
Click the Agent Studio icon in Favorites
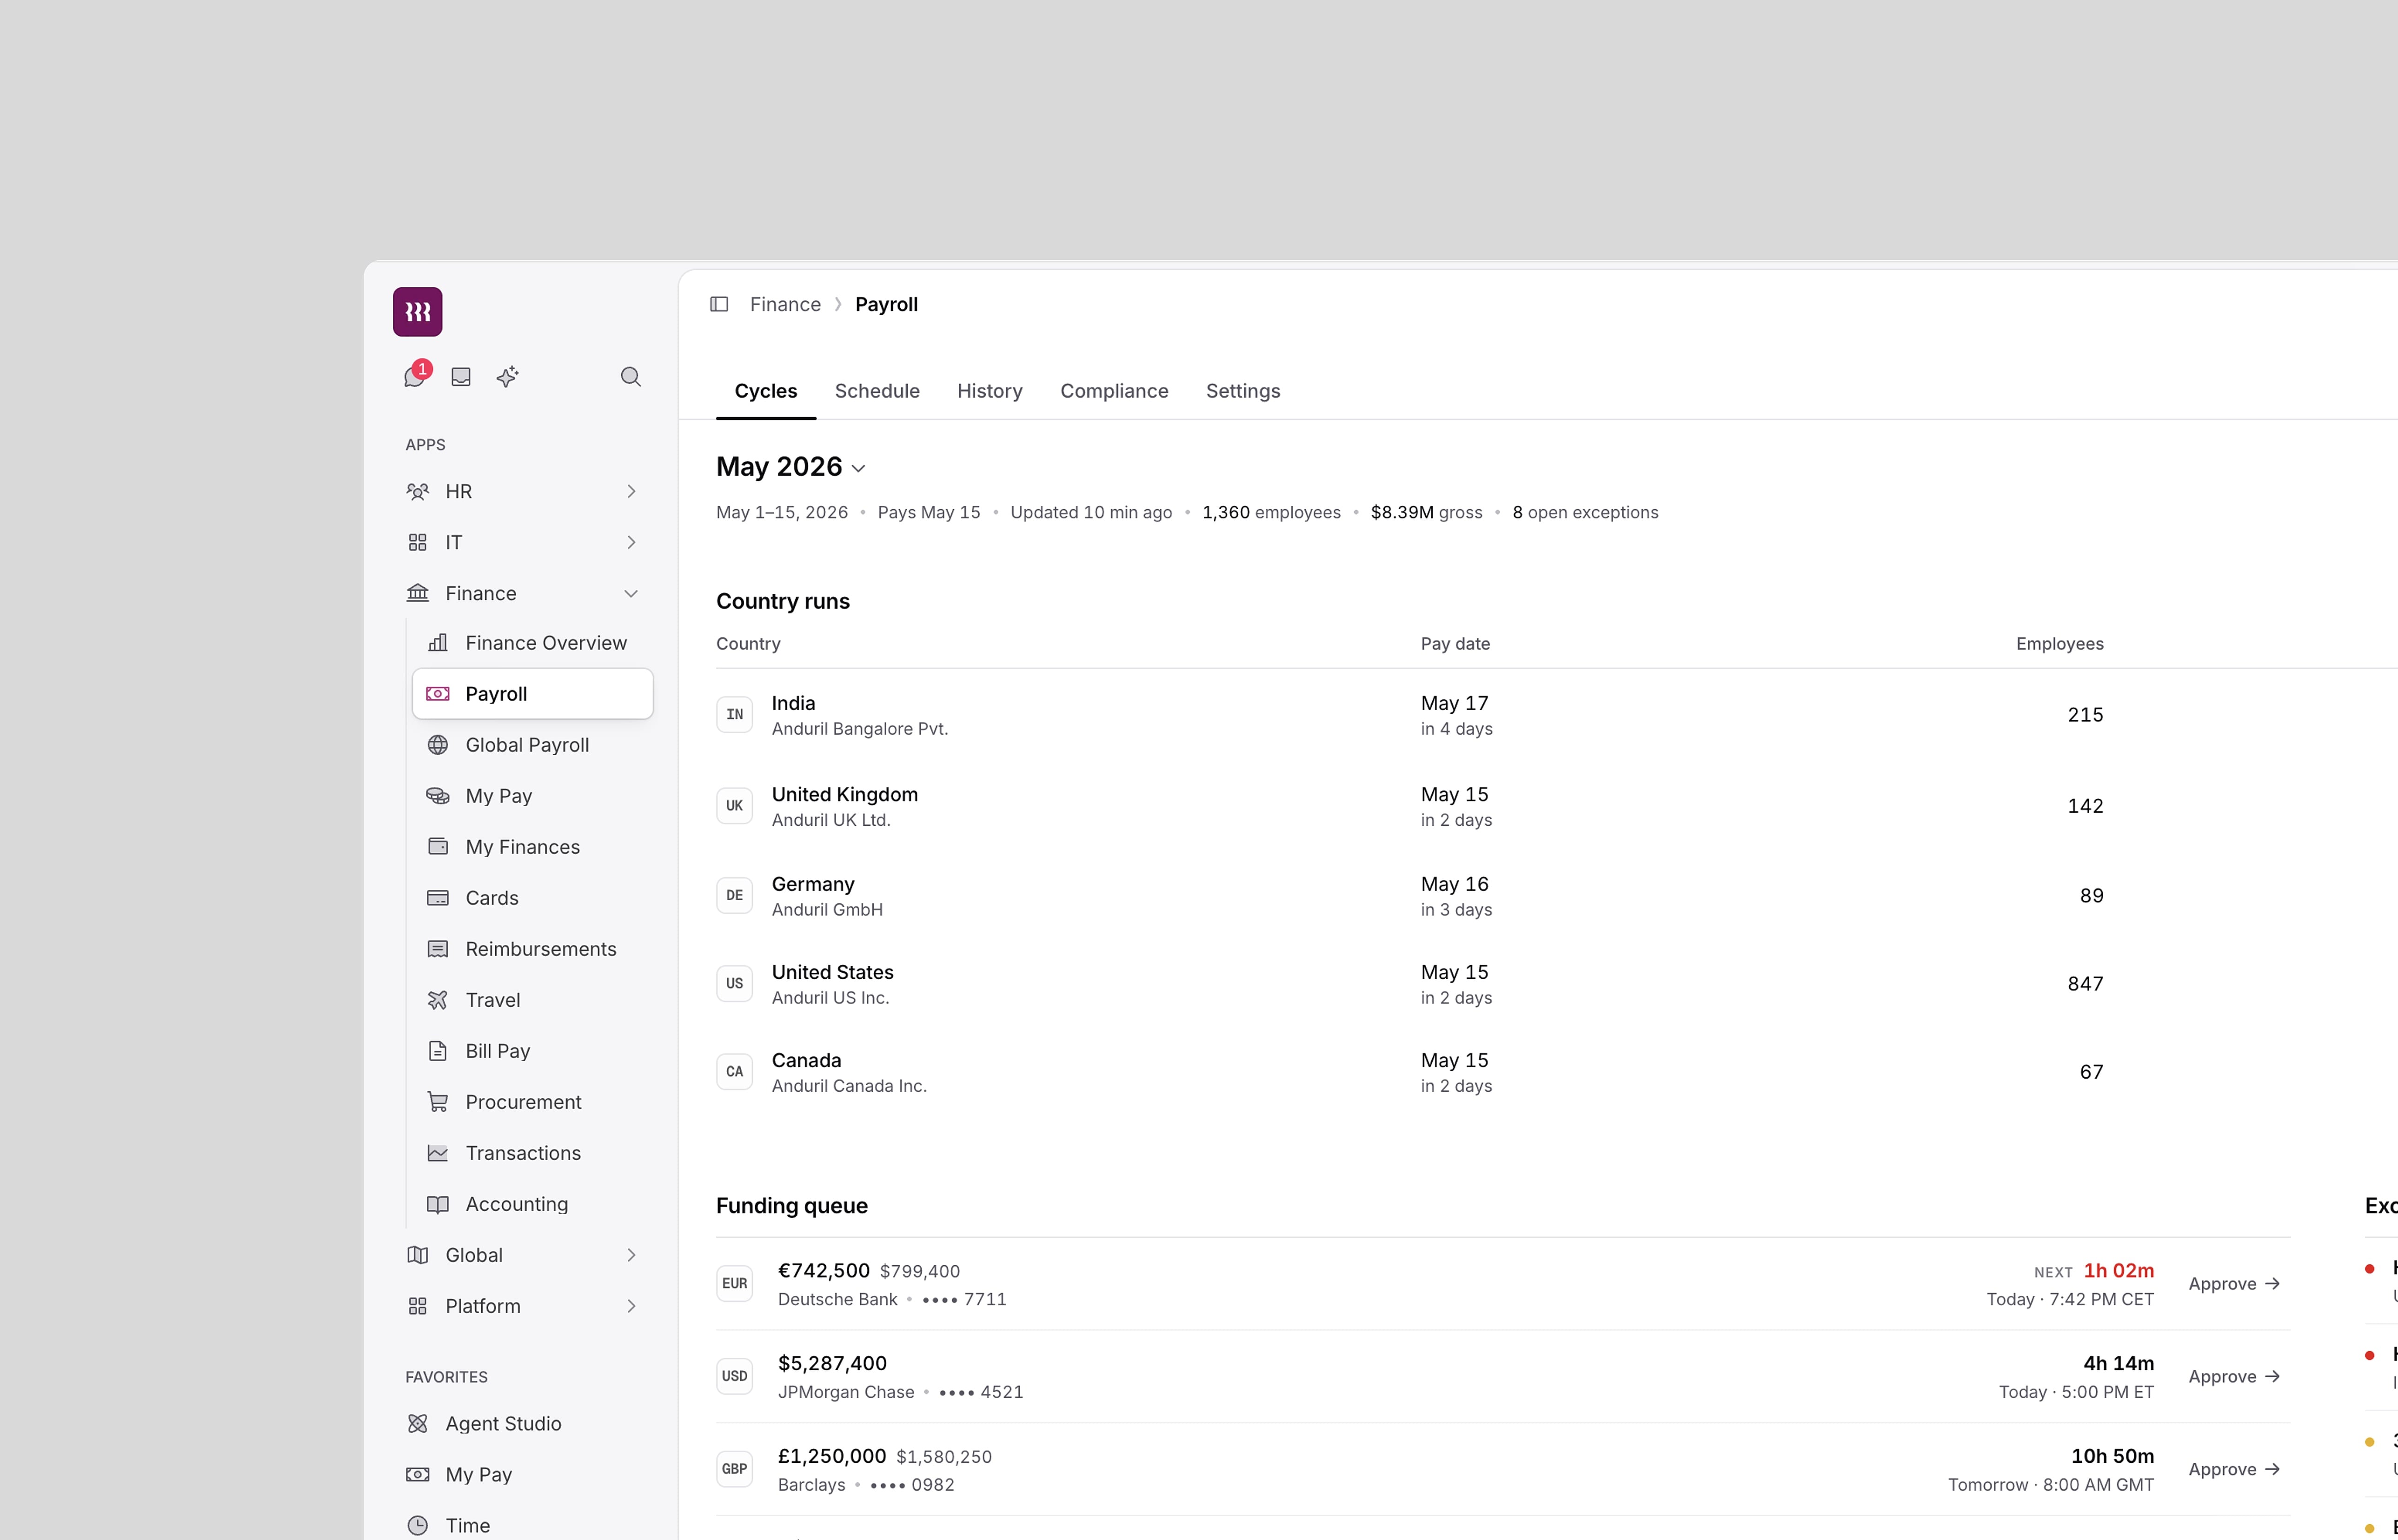(x=418, y=1424)
